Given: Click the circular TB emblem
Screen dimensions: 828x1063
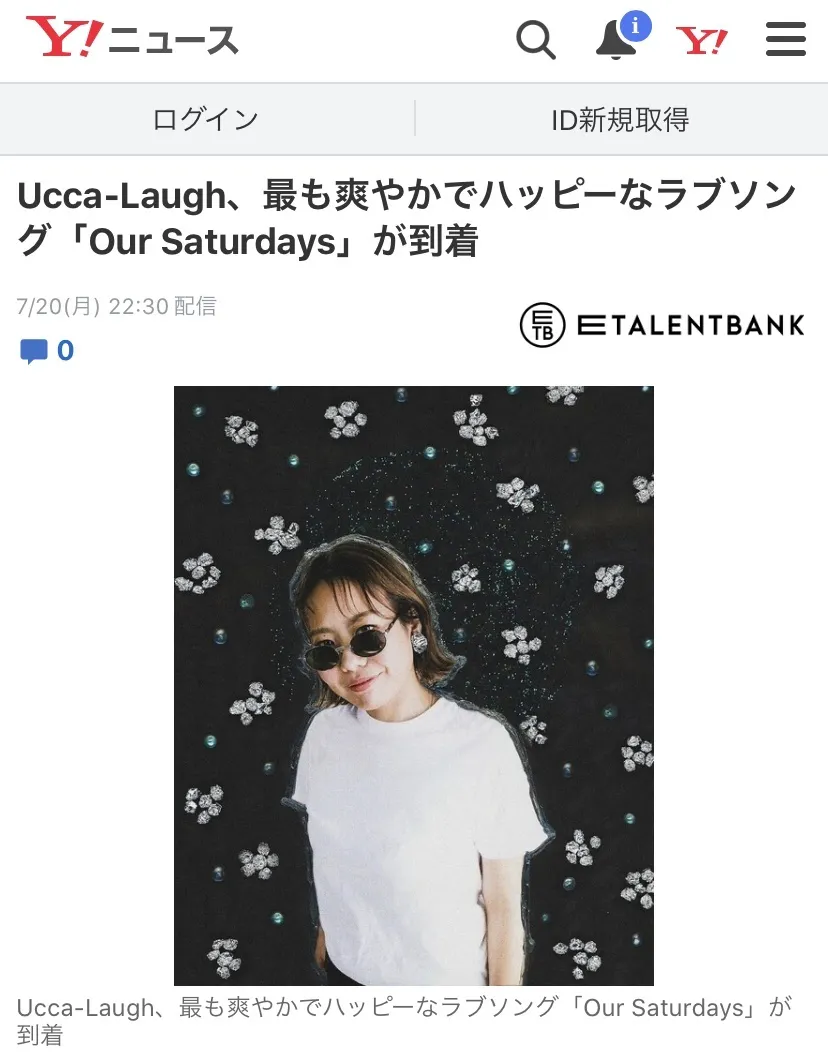Looking at the screenshot, I should point(542,325).
